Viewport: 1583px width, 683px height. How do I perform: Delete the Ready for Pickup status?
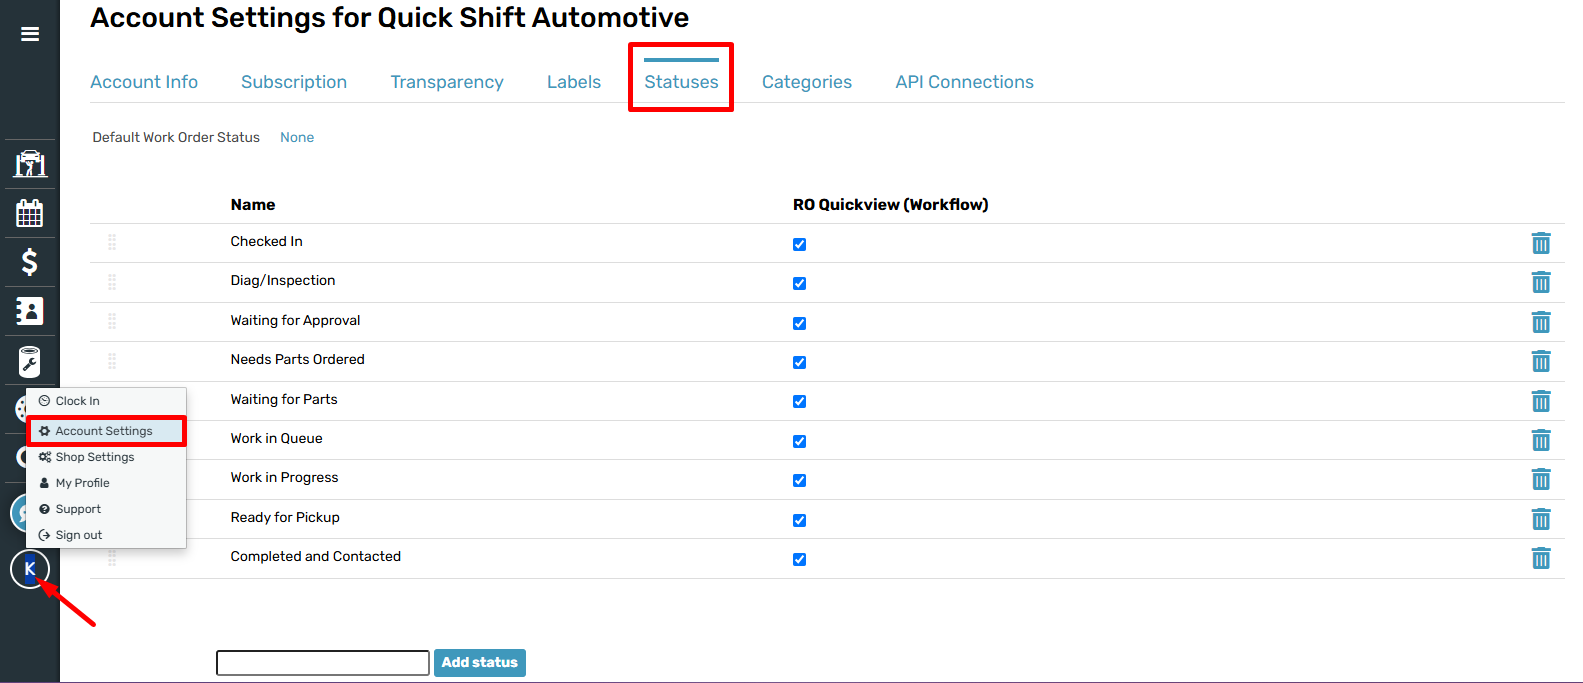[1541, 519]
